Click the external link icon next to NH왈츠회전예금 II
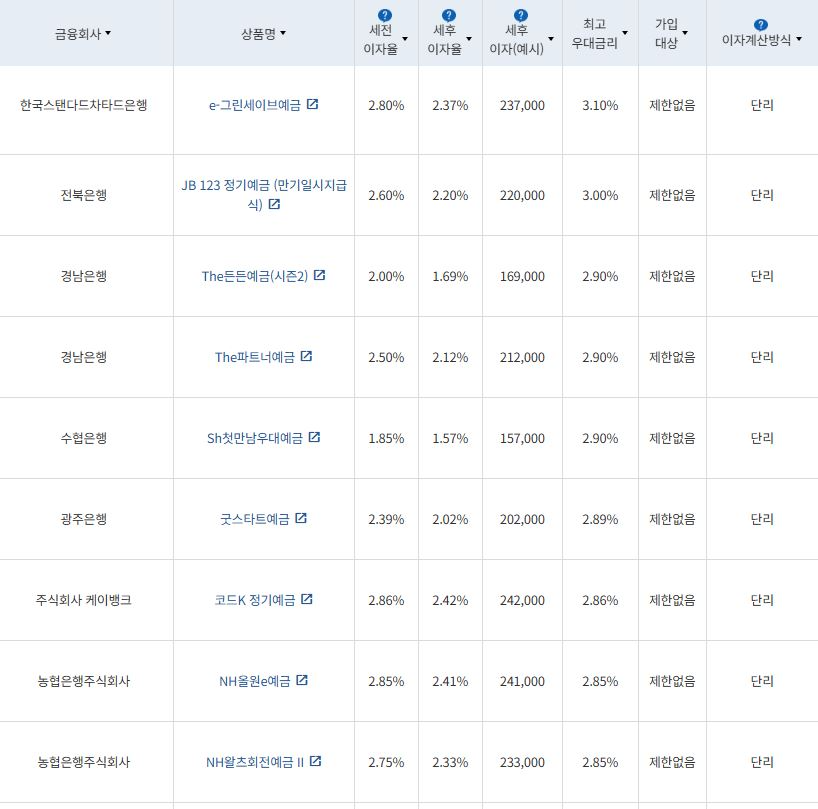 tap(317, 761)
